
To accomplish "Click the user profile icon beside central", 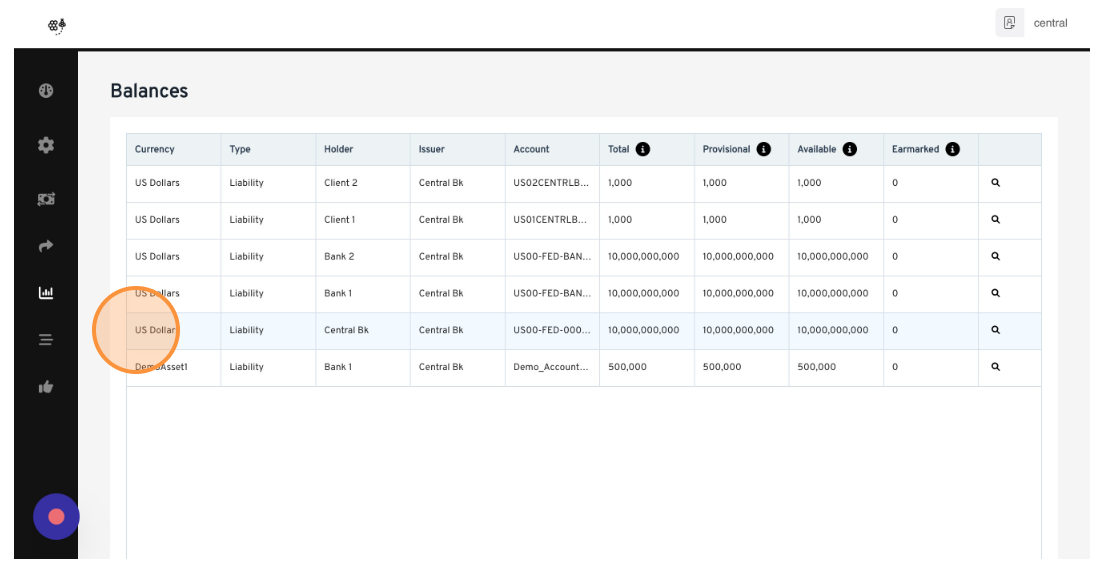I will point(1010,23).
